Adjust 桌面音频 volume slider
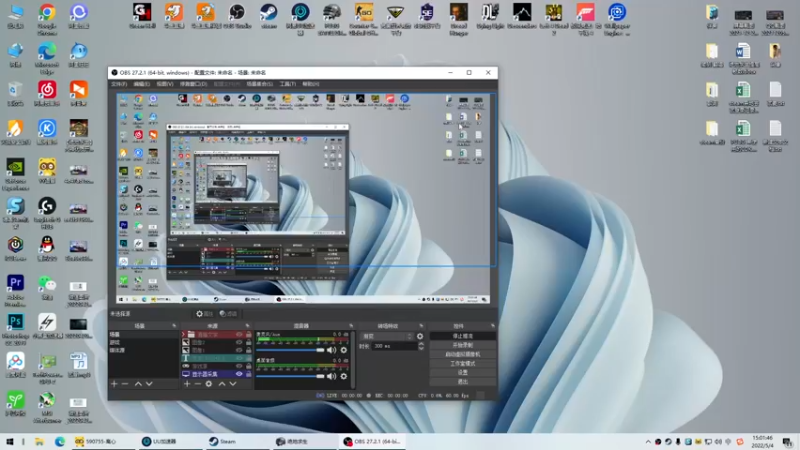Viewport: 800px width, 450px height. click(x=290, y=376)
